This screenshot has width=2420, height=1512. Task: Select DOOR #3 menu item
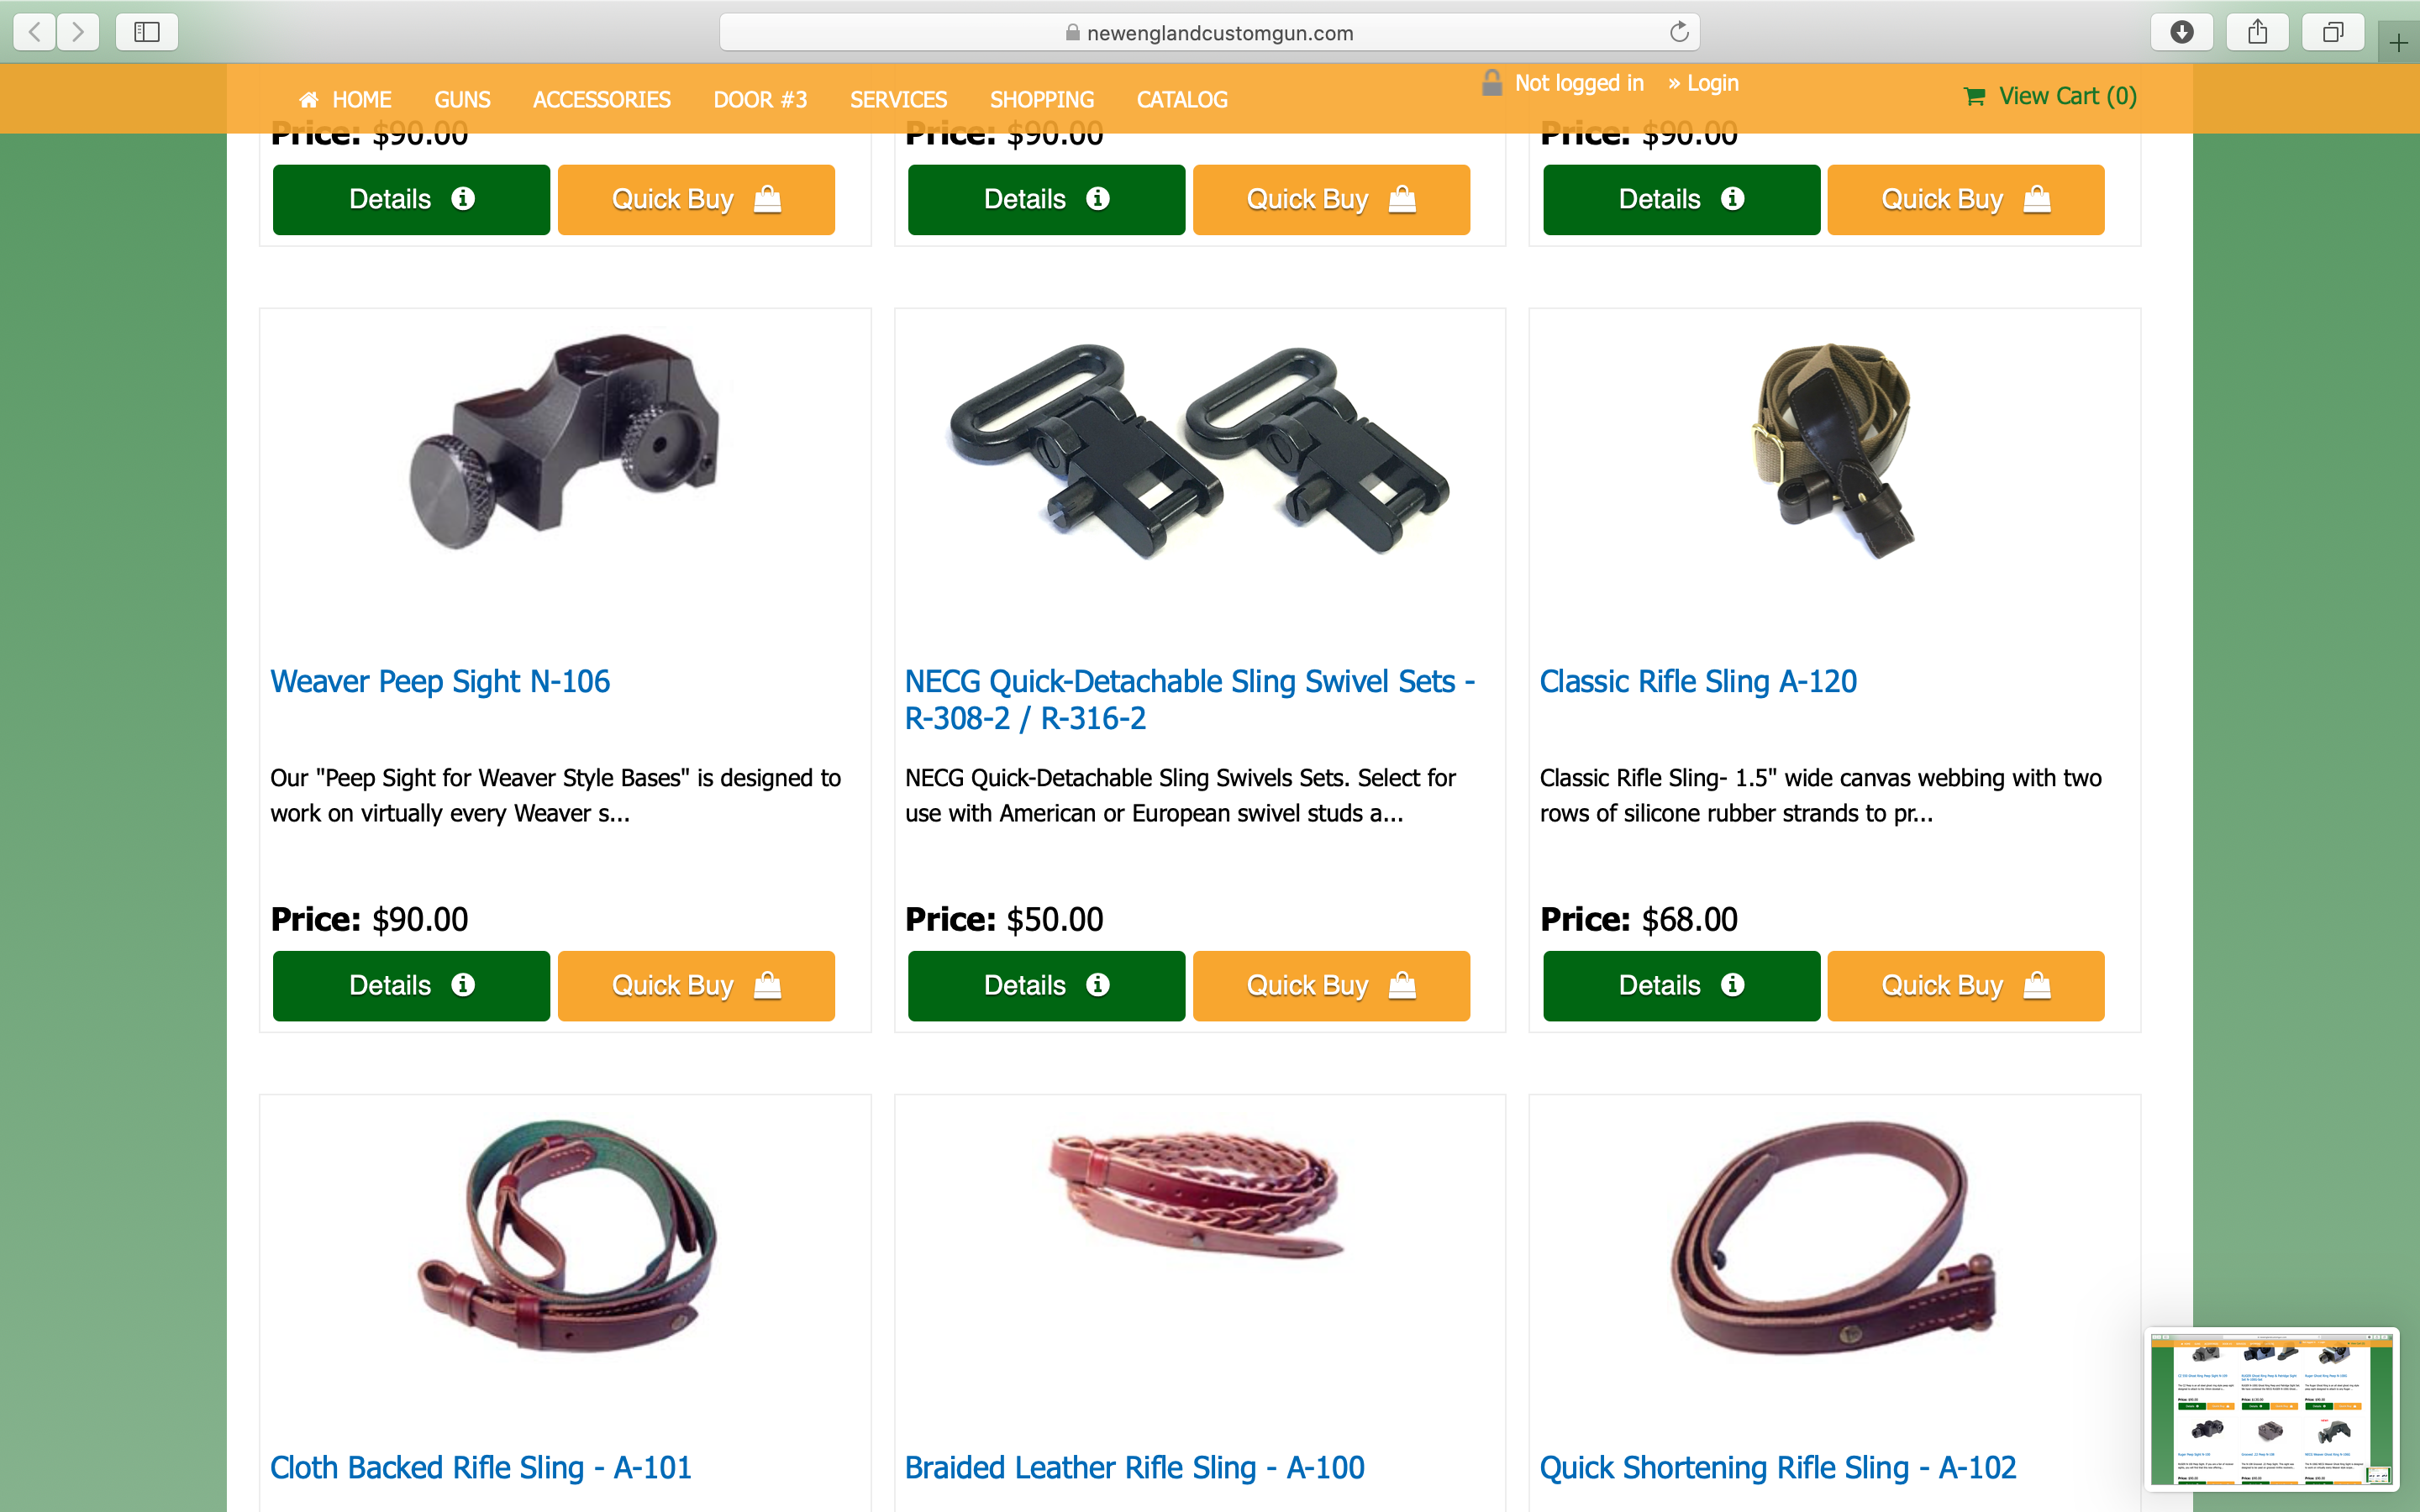[760, 100]
